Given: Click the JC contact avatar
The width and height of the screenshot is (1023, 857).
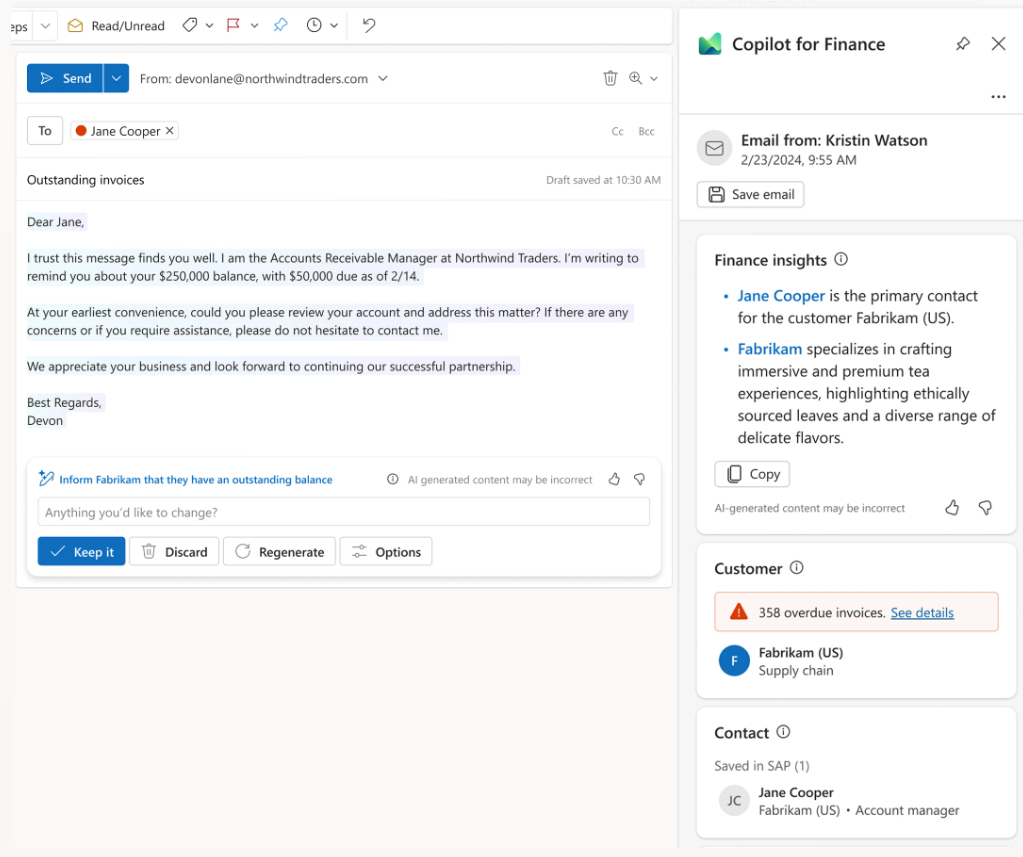Looking at the screenshot, I should [x=734, y=800].
